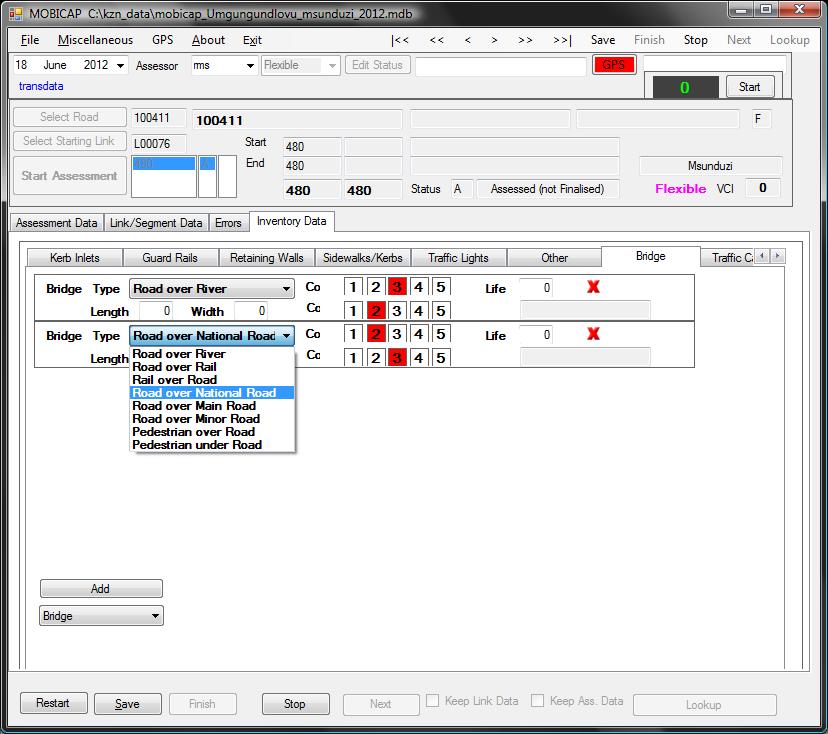Enable the Keep Link Data checkbox
The width and height of the screenshot is (828, 734).
(433, 702)
